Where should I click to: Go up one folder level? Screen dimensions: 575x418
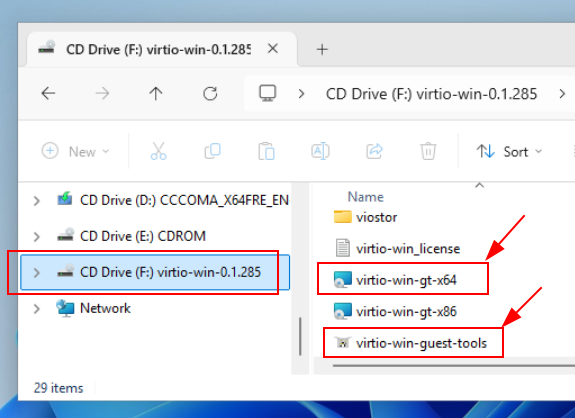(x=156, y=94)
